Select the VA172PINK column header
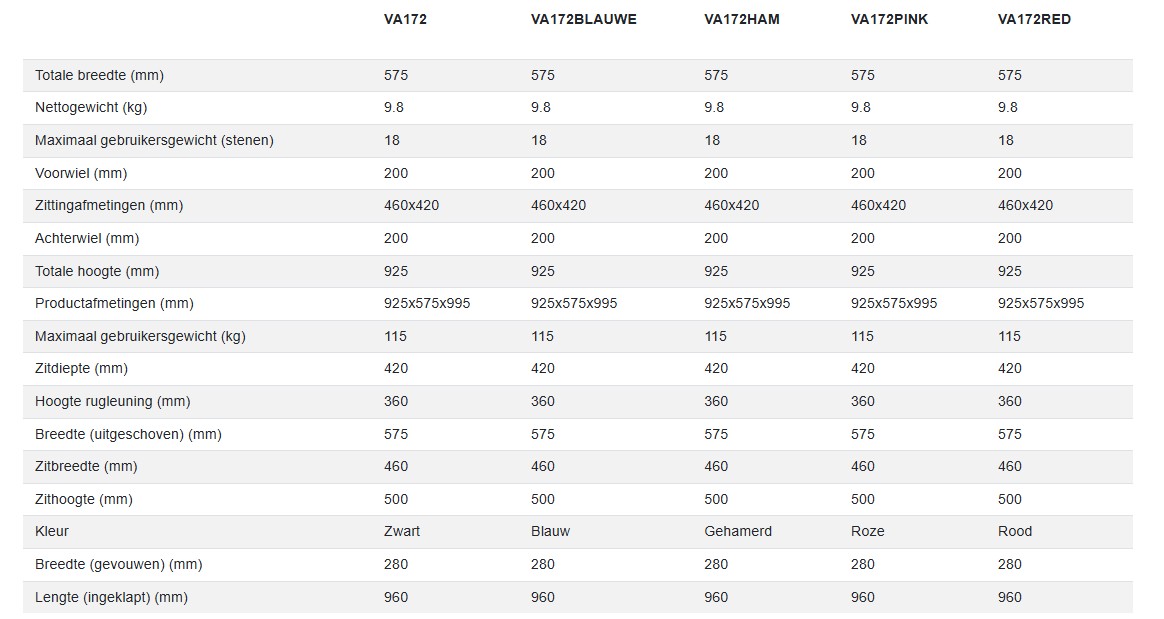This screenshot has height=619, width=1164. (x=889, y=19)
